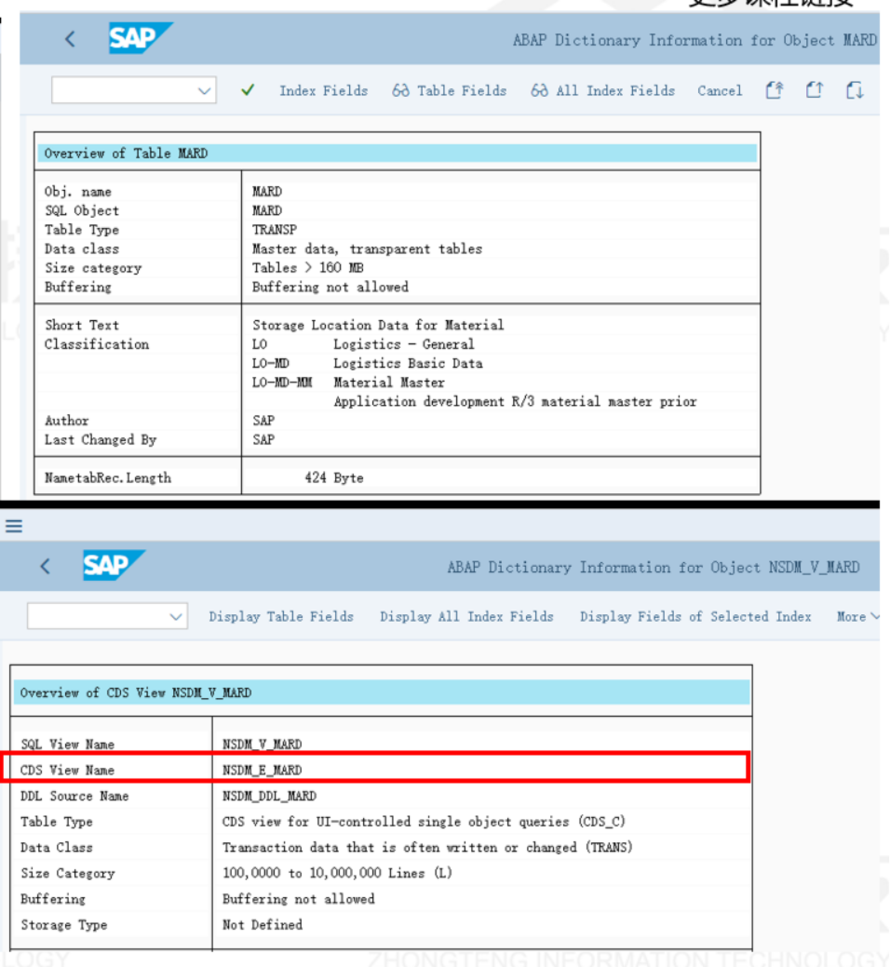Select 'Buffering not allowed' in MARD table
The height and width of the screenshot is (967, 890).
click(330, 287)
